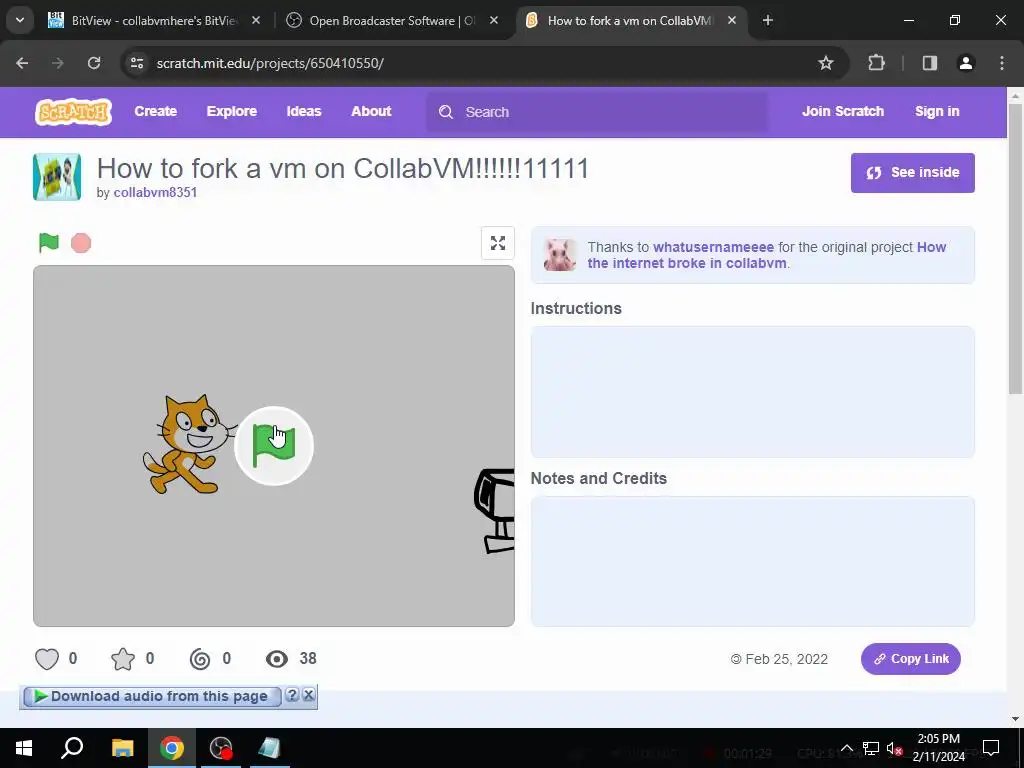Enter full screen mode for the stage
The width and height of the screenshot is (1024, 768).
coord(498,243)
